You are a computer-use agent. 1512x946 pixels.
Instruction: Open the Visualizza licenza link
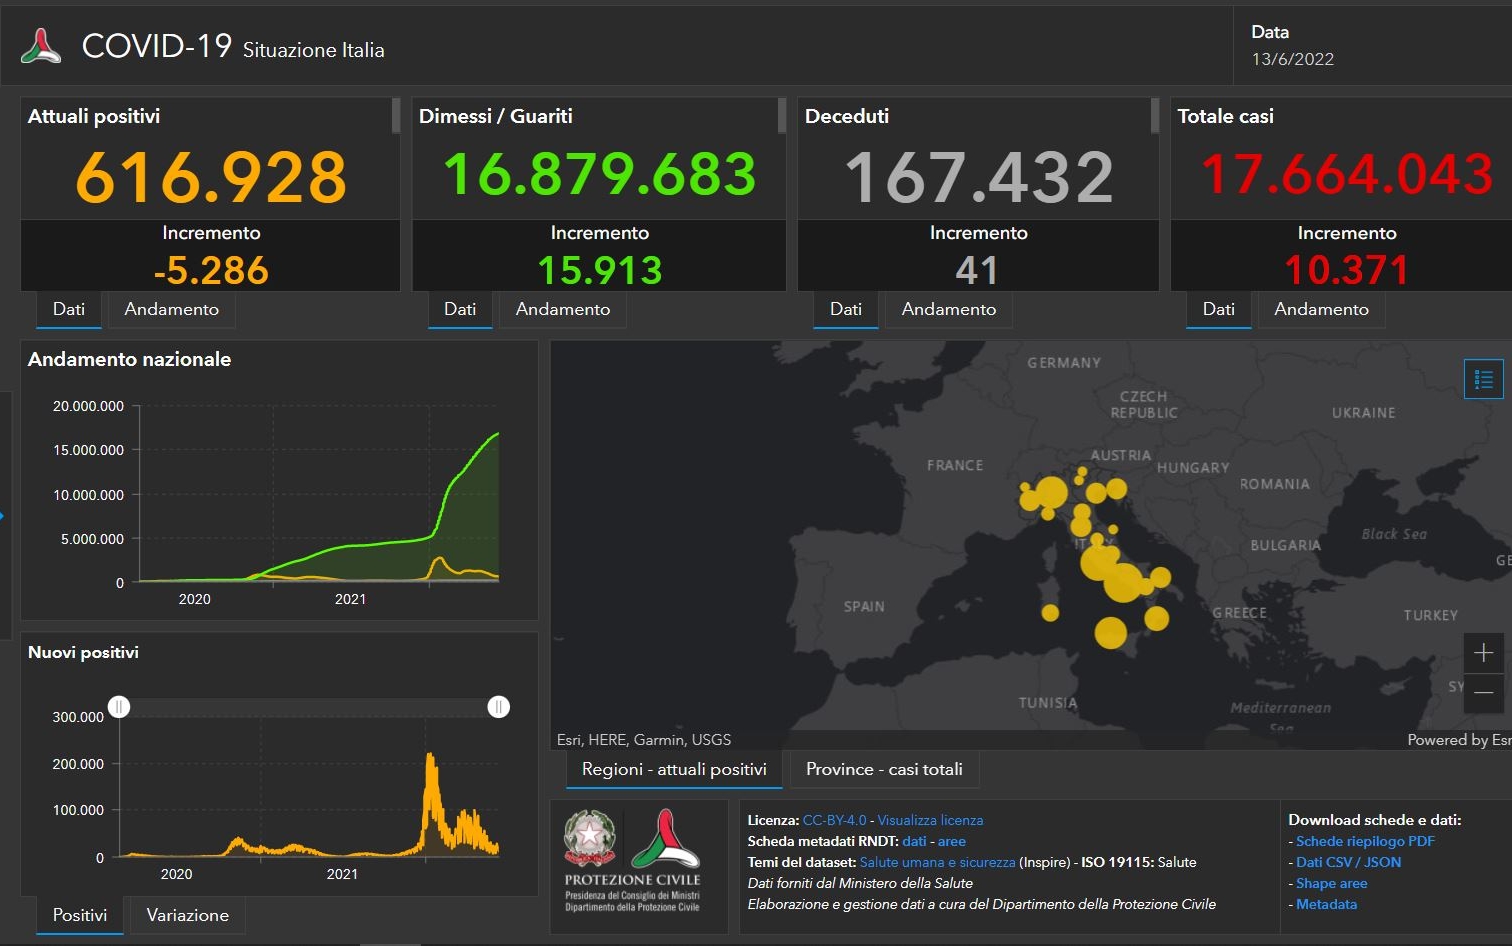[930, 820]
